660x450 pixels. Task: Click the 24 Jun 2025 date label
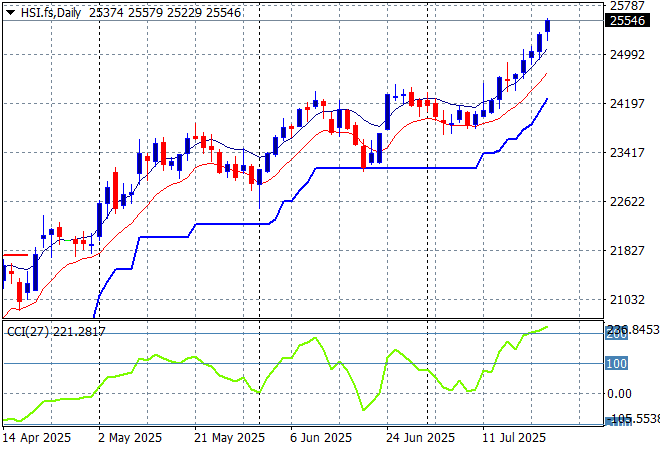420,438
